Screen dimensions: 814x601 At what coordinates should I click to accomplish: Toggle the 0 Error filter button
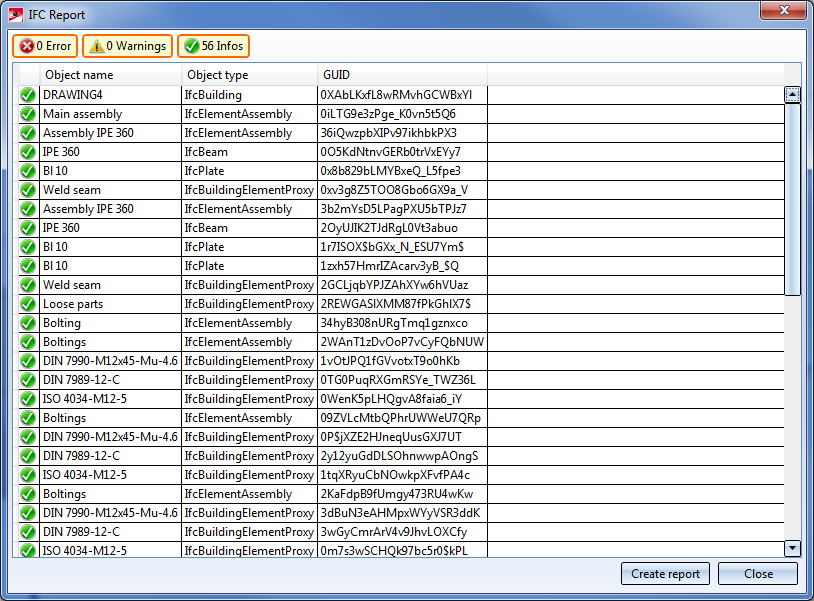click(45, 46)
